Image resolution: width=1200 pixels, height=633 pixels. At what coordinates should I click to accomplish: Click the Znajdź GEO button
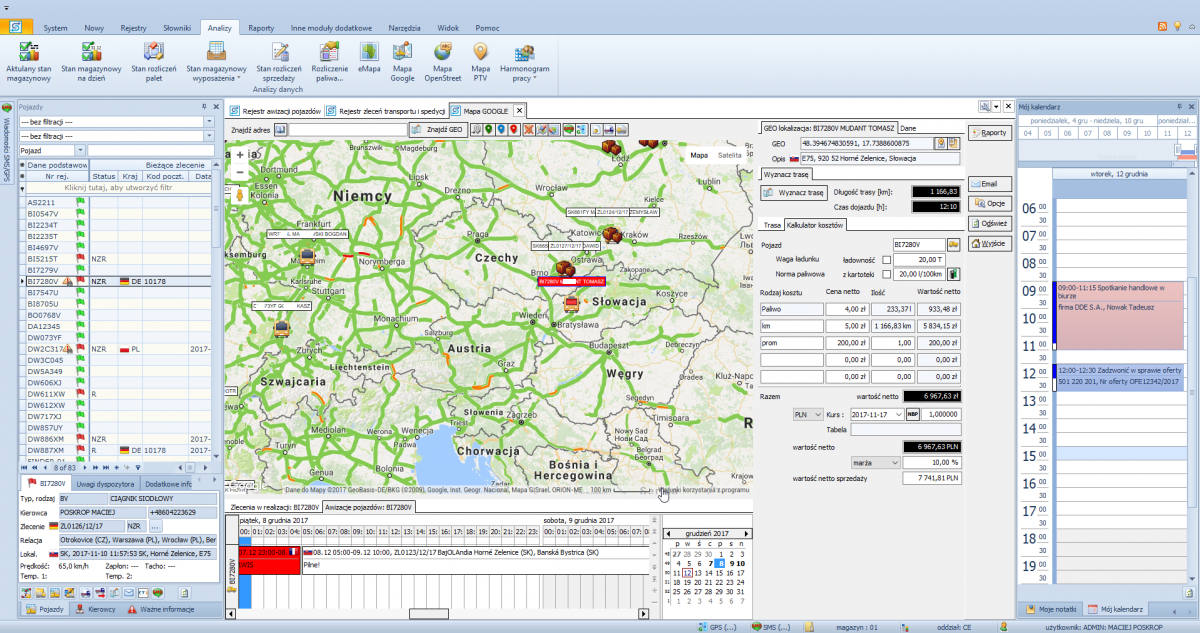tap(436, 129)
